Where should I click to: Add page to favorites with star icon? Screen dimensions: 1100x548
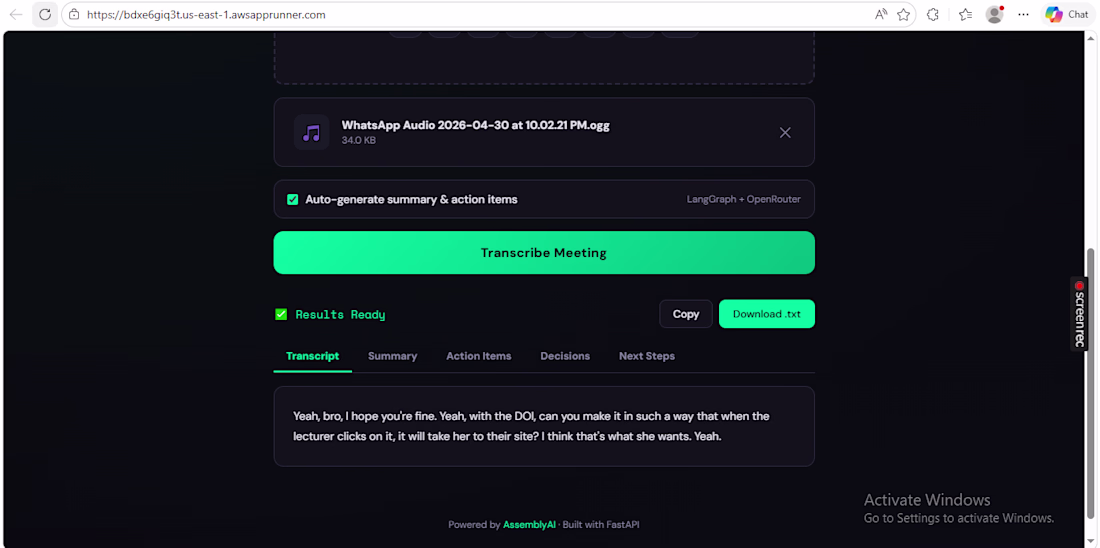[903, 14]
